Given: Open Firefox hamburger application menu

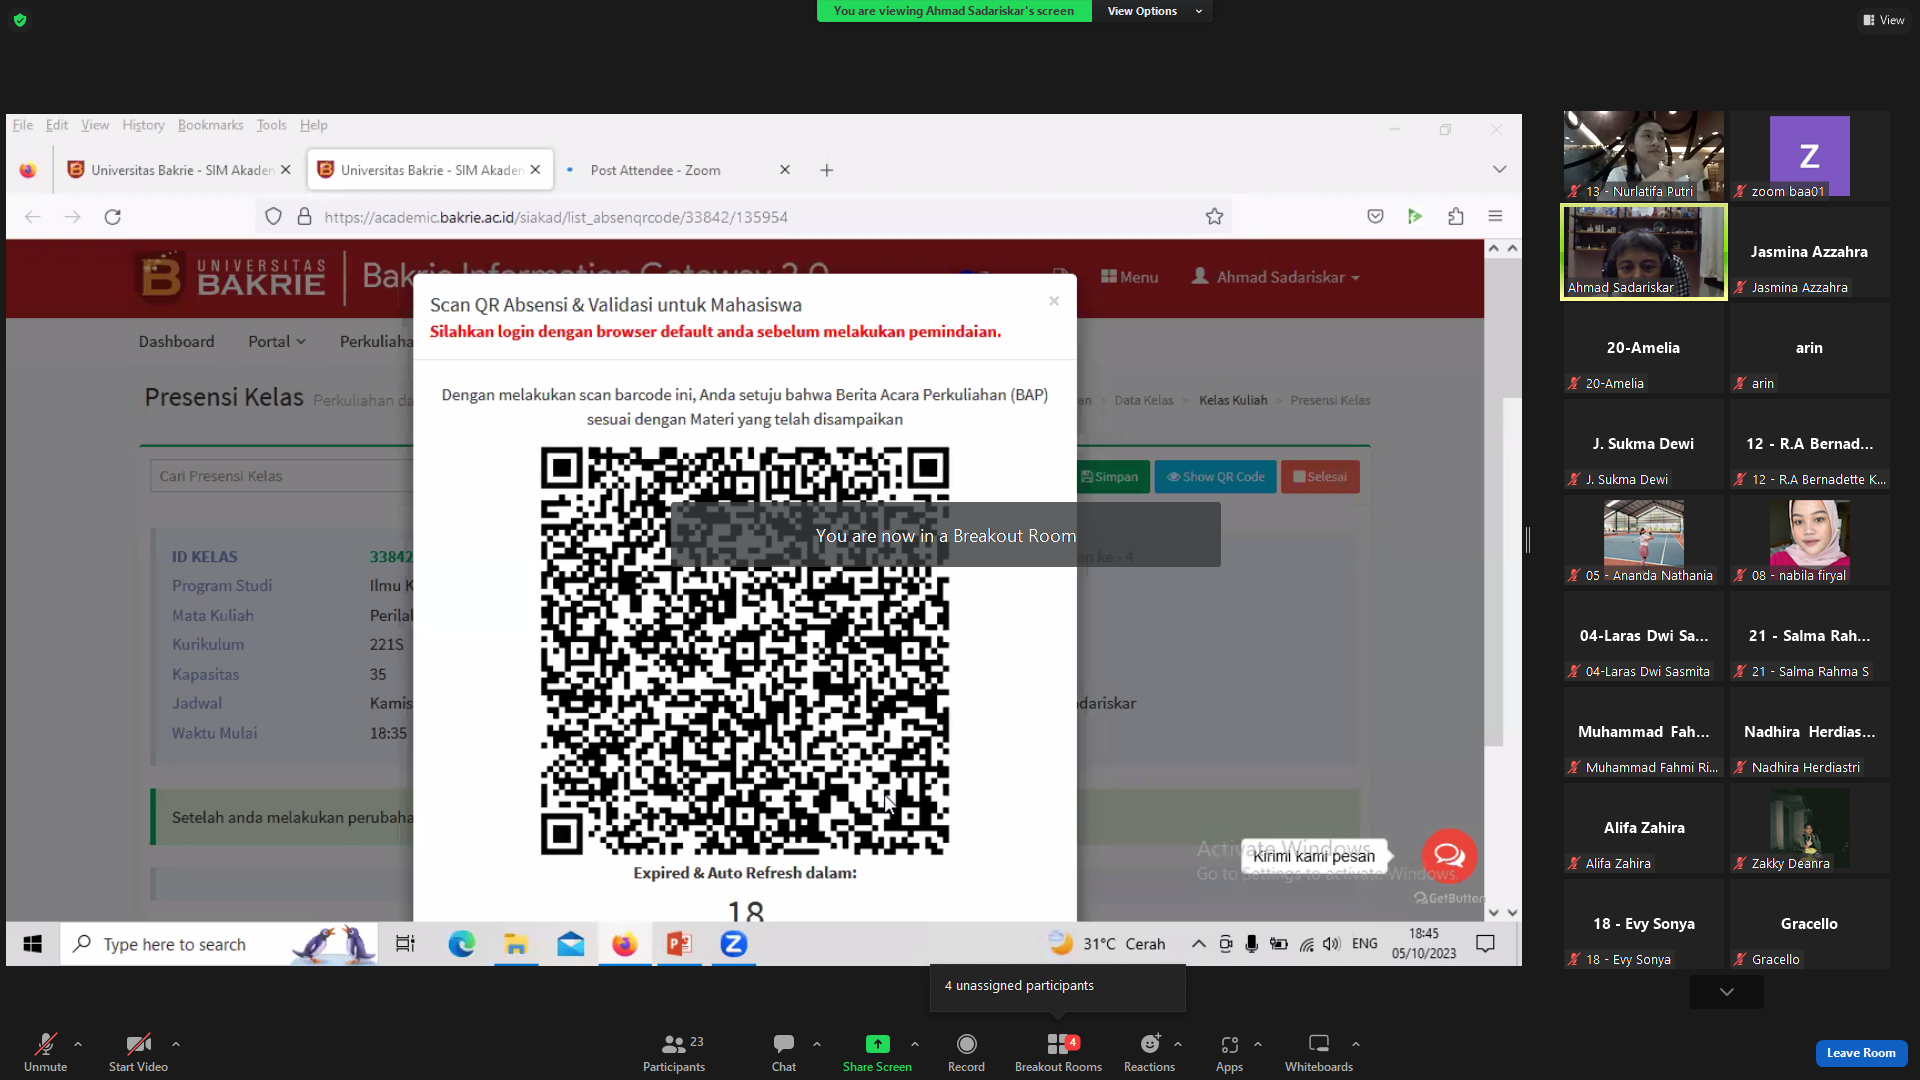Looking at the screenshot, I should click(1496, 217).
